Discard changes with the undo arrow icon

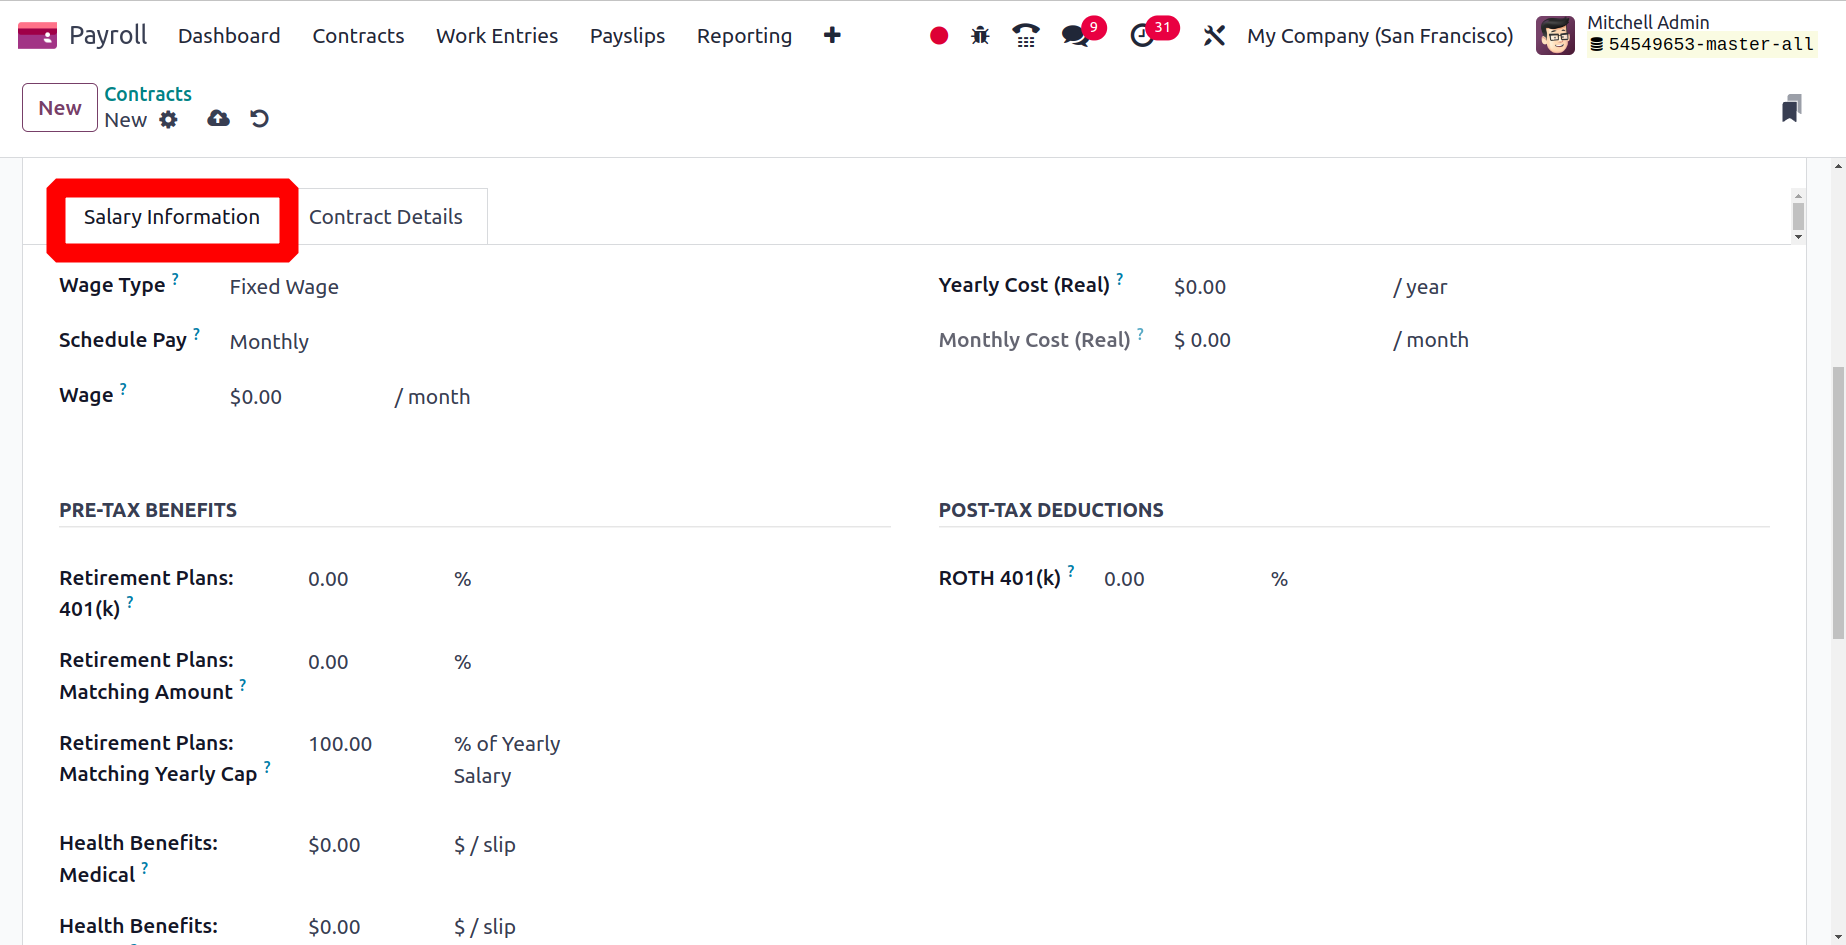point(259,119)
